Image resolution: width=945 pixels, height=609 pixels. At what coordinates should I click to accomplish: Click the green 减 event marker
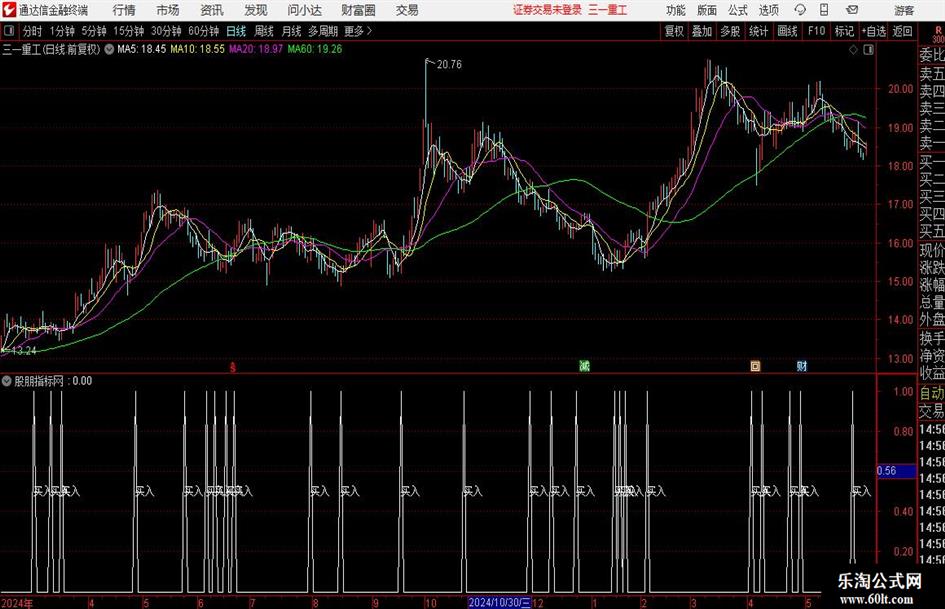(x=584, y=366)
